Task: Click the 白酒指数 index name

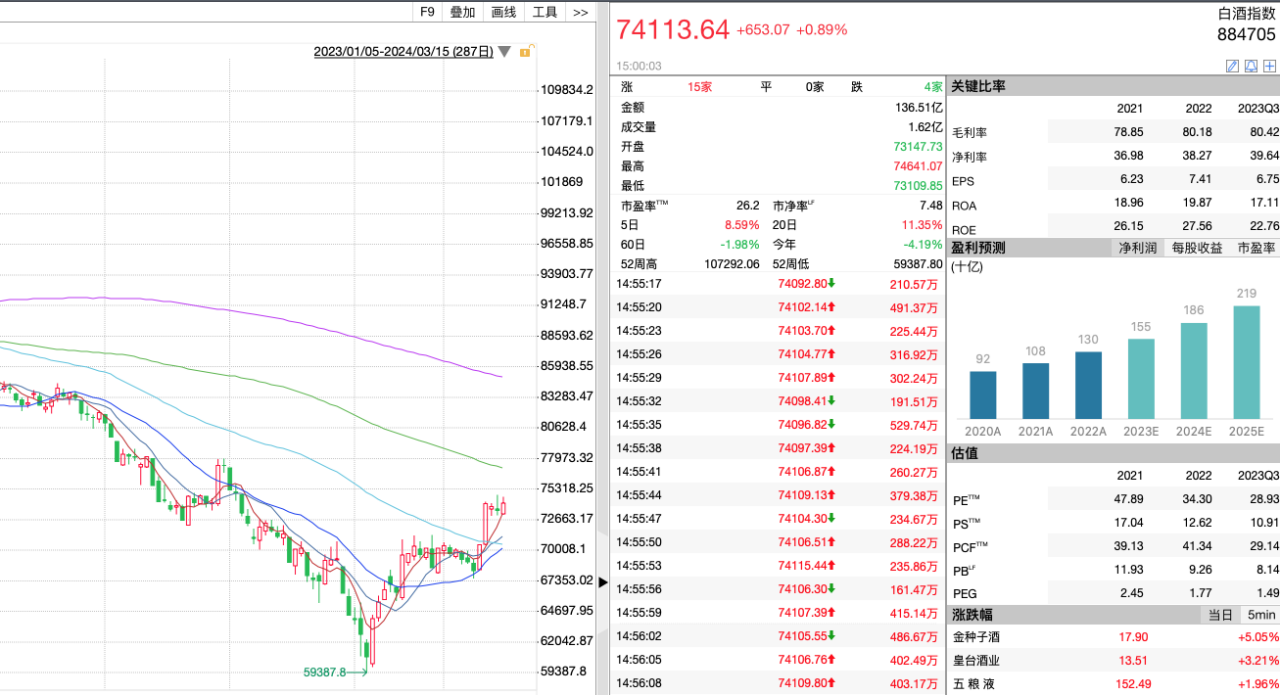Action: tap(1246, 14)
